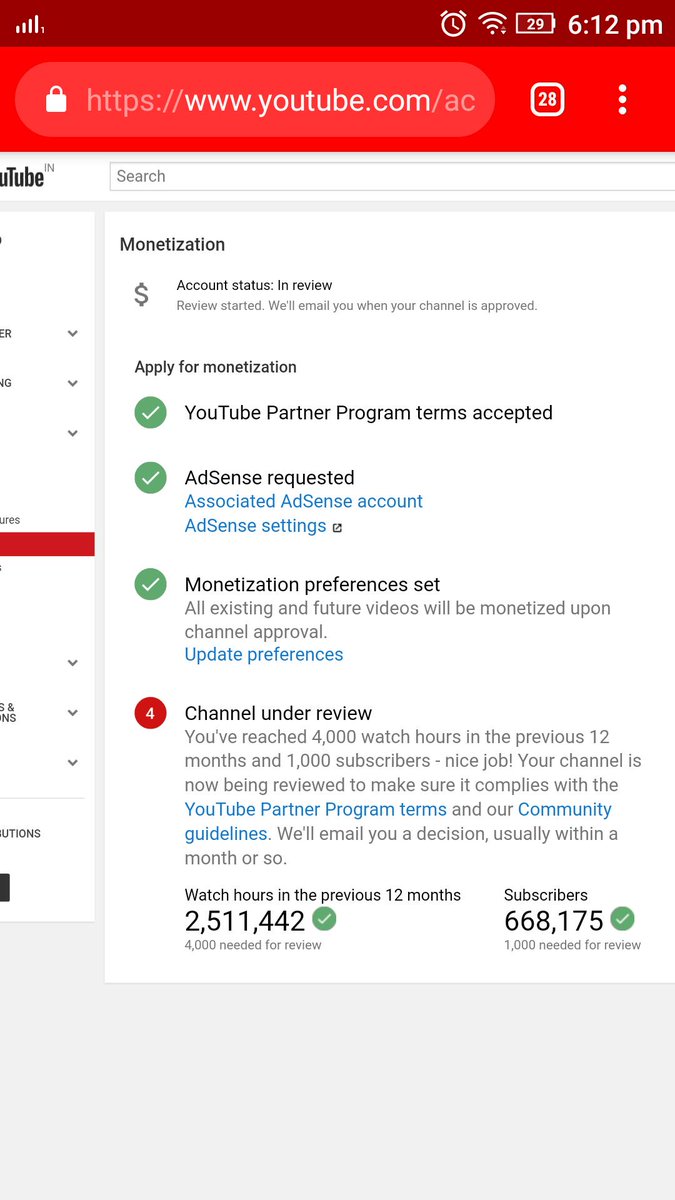Image resolution: width=675 pixels, height=1200 pixels.
Task: Click the dollar sign account status icon
Action: point(141,294)
